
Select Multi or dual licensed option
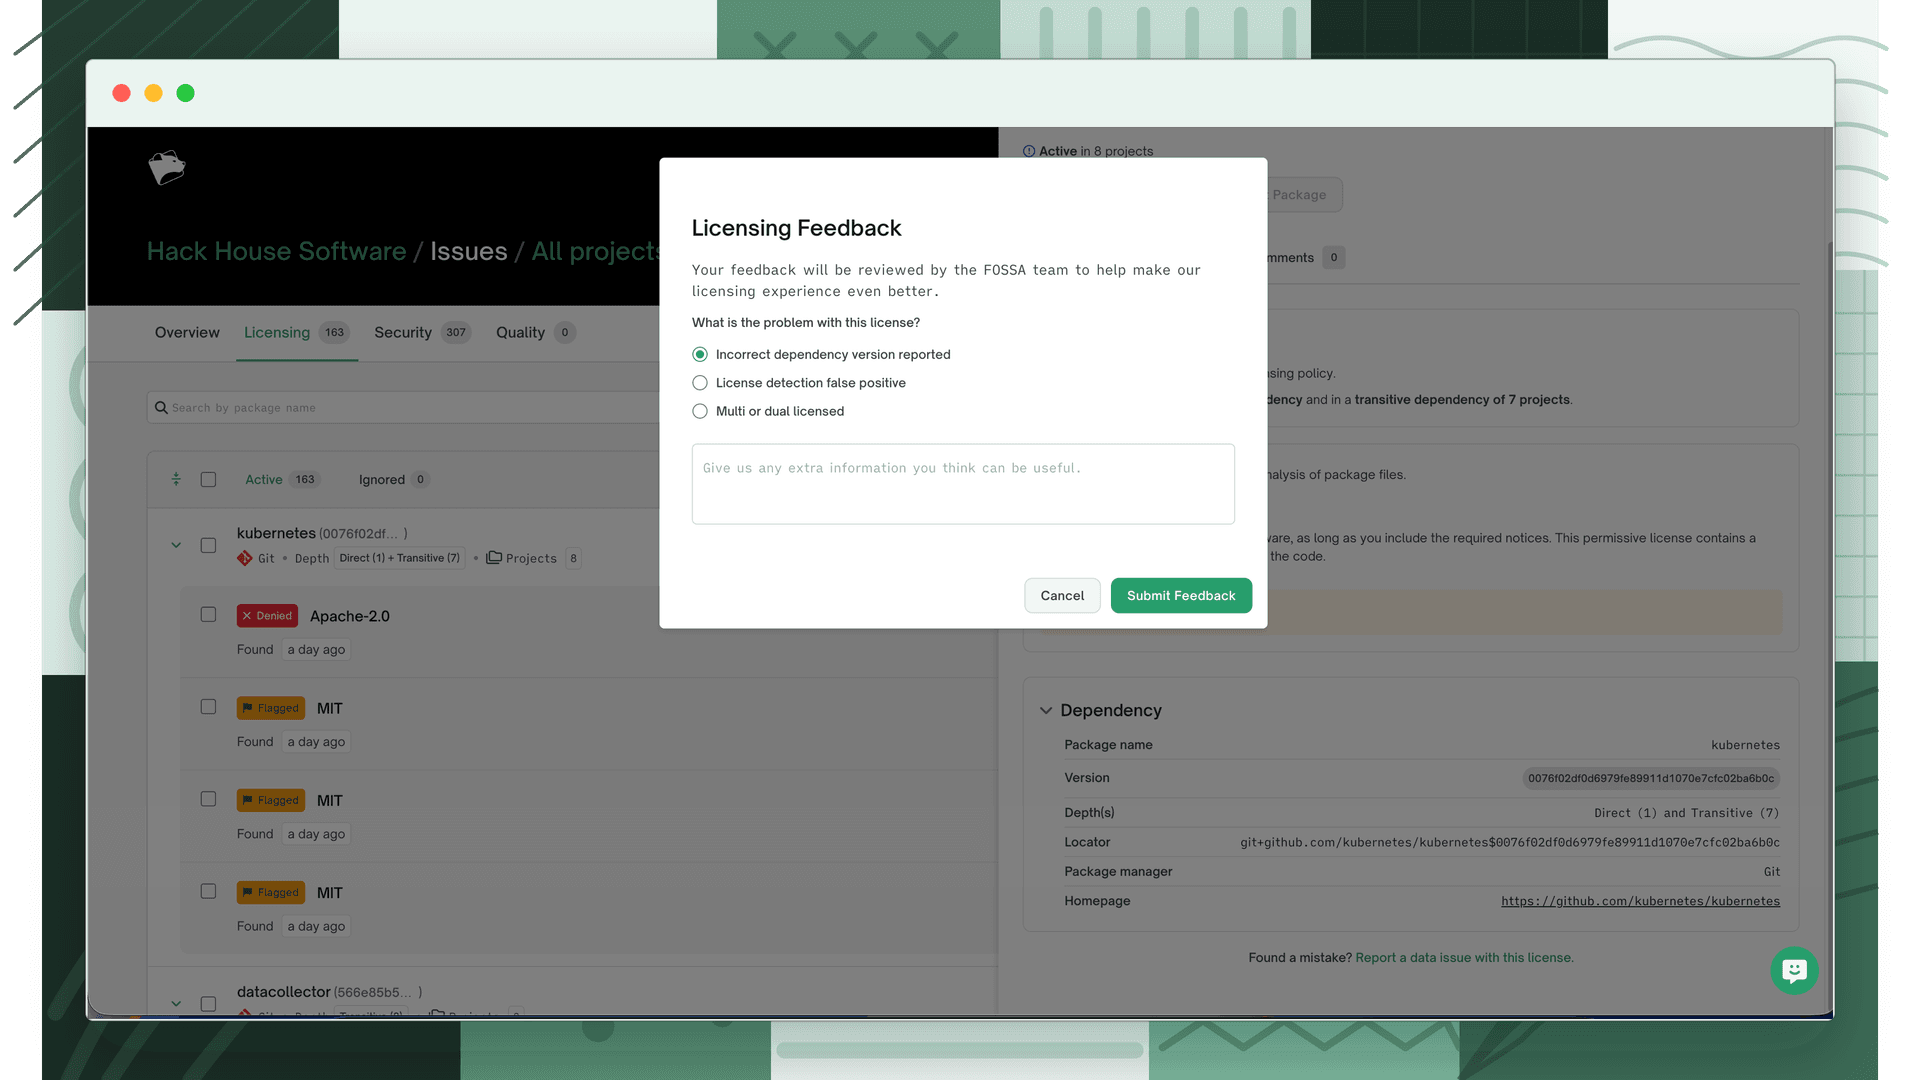click(700, 411)
